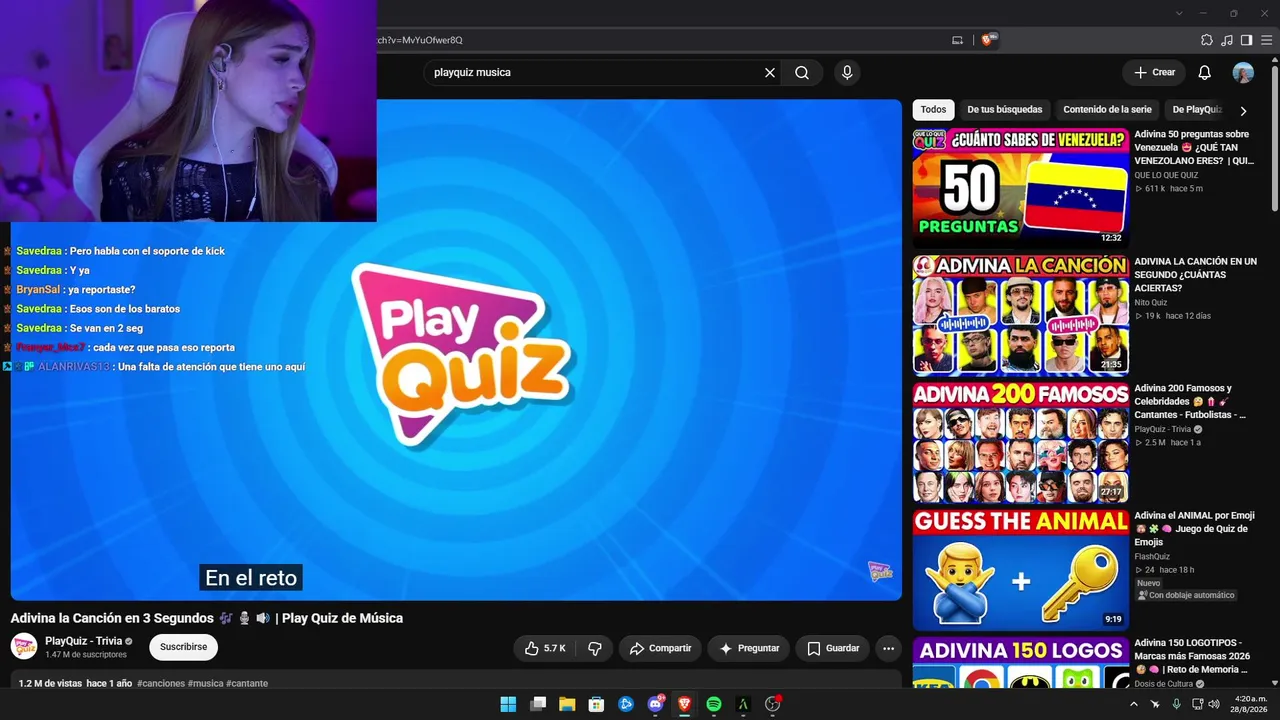
Task: Open the three-dot more actions menu
Action: coord(888,648)
